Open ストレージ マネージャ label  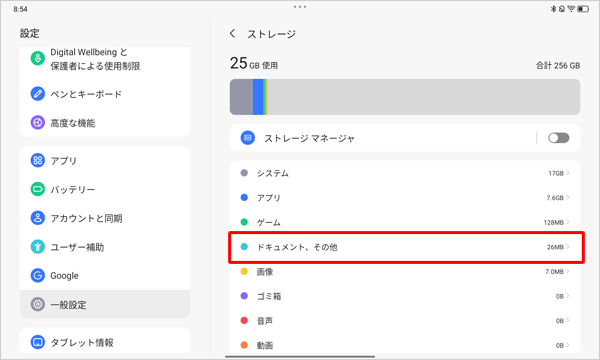[x=309, y=138]
